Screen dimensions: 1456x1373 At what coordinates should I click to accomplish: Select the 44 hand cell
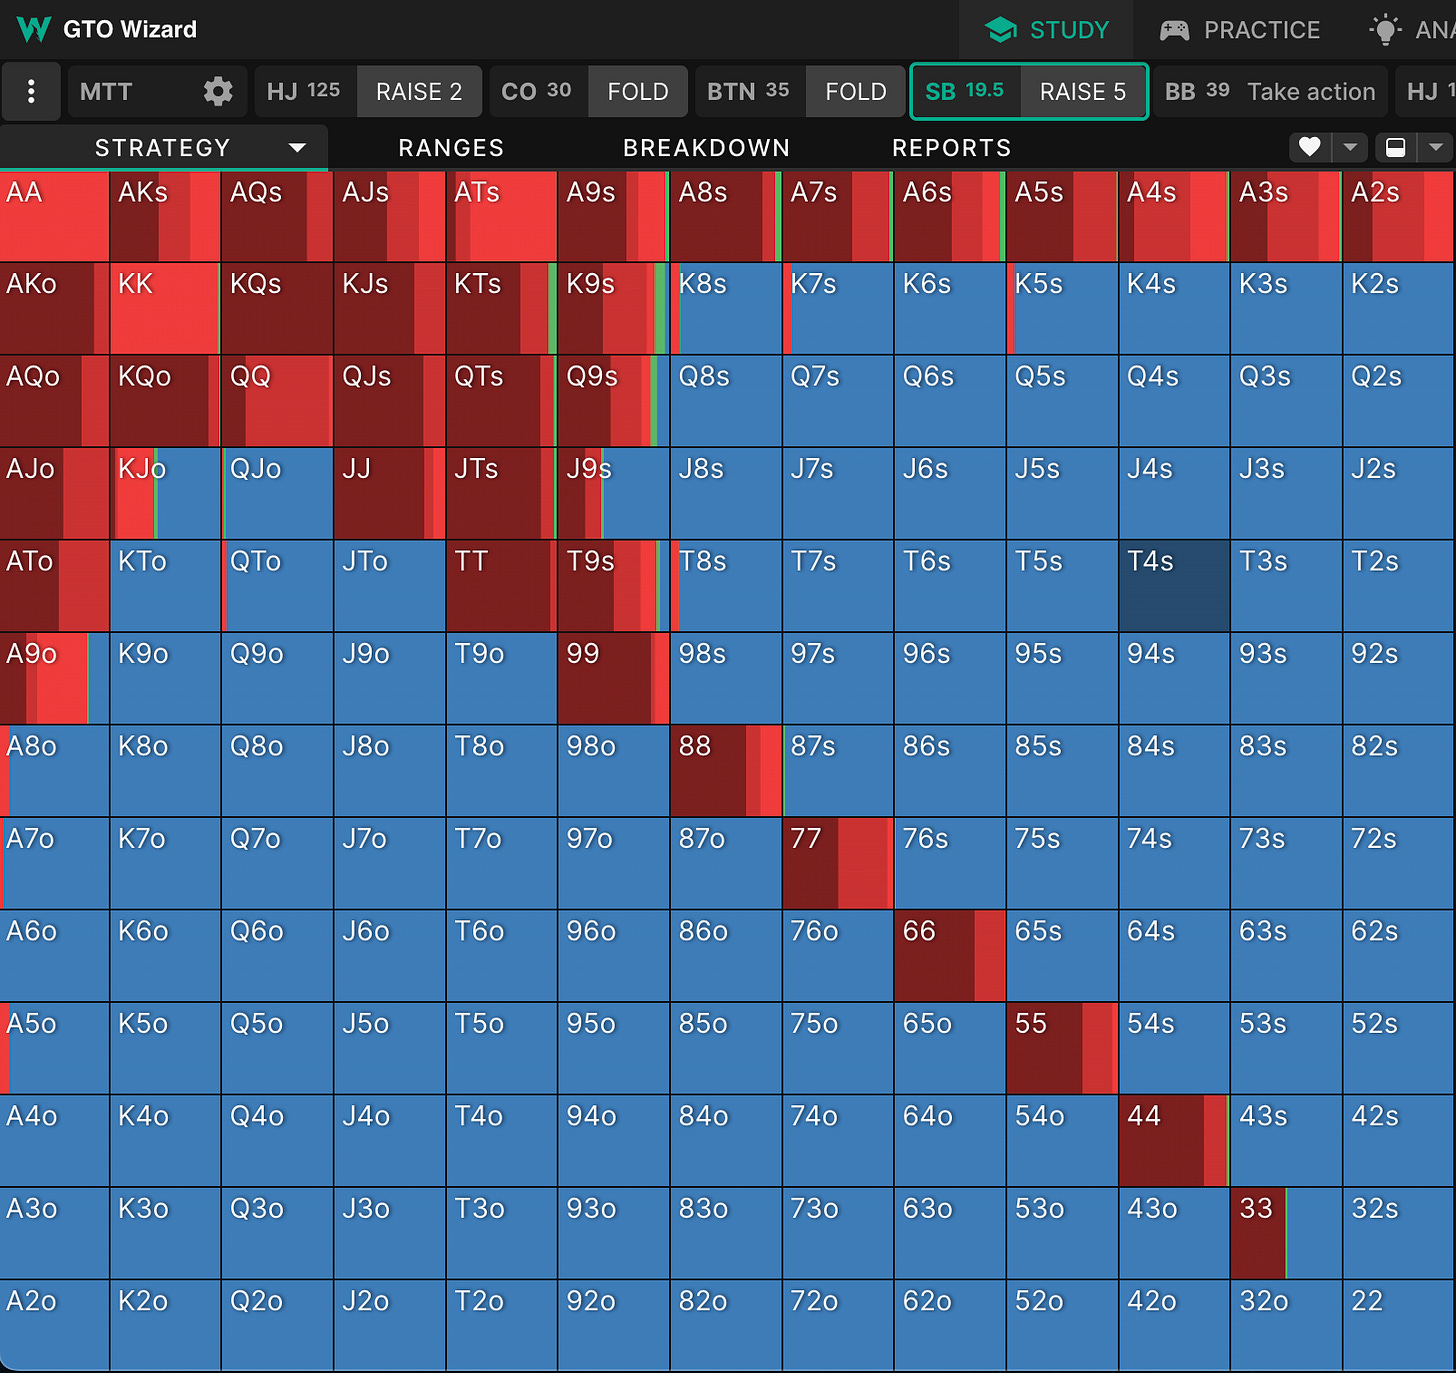click(1174, 1141)
